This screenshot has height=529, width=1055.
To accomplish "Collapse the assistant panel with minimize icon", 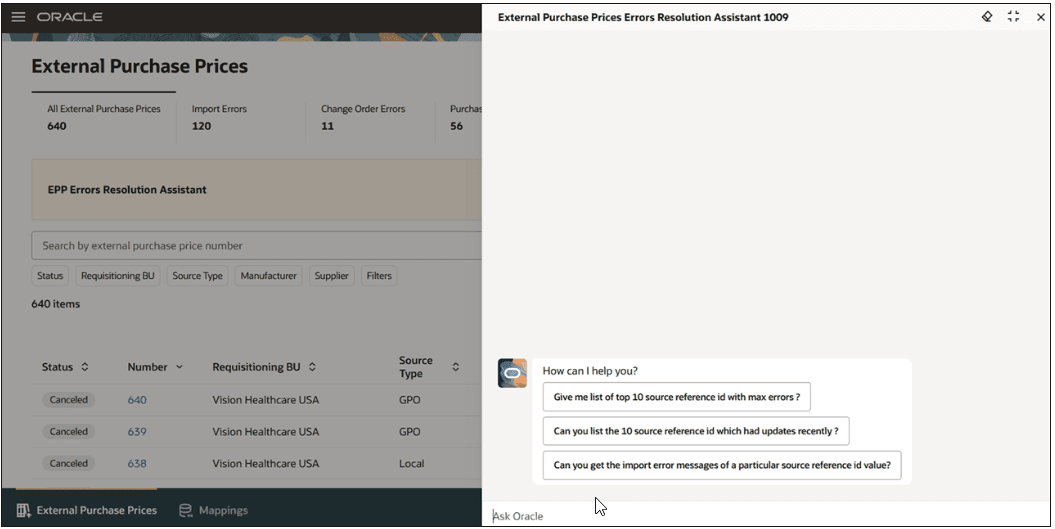I will point(1013,17).
